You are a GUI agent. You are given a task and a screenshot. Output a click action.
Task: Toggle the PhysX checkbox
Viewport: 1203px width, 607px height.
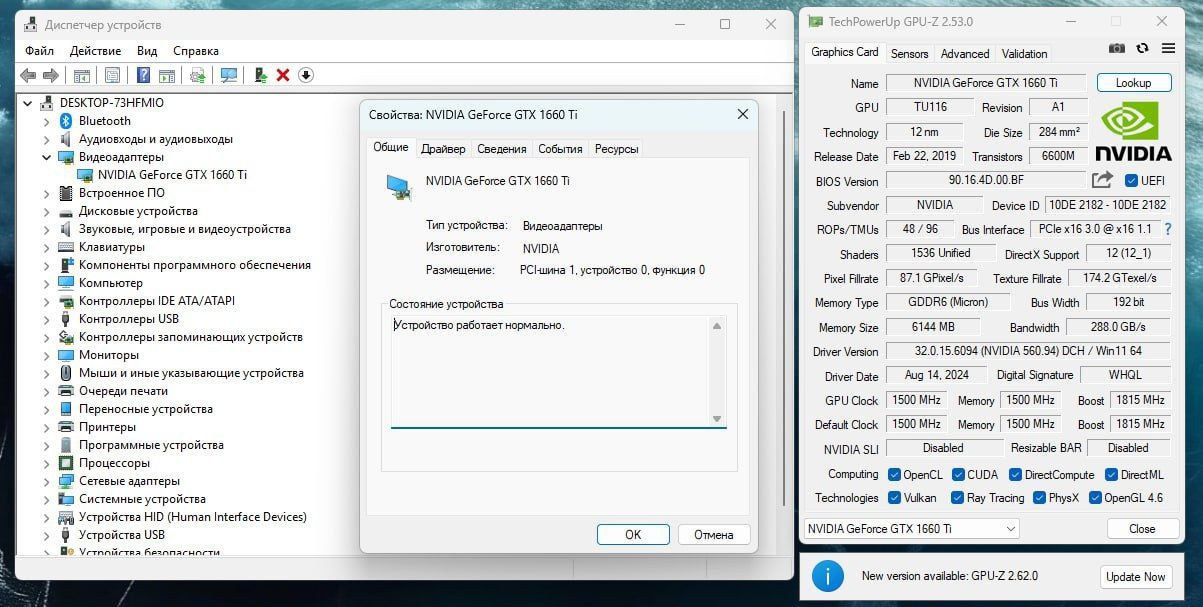pyautogui.click(x=1039, y=498)
